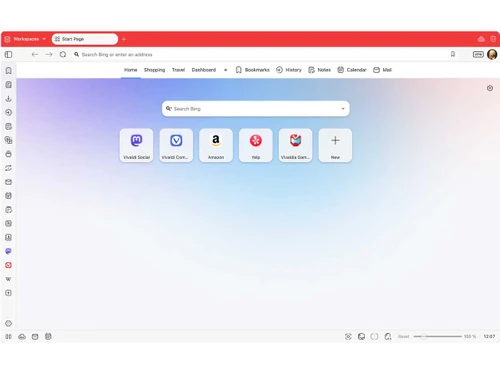Image resolution: width=500 pixels, height=375 pixels.
Task: Open the Search Bing dropdown arrow
Action: coord(343,109)
